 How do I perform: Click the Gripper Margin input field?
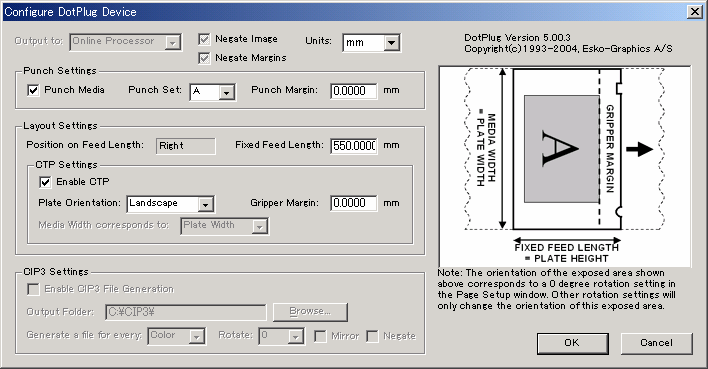[x=354, y=203]
